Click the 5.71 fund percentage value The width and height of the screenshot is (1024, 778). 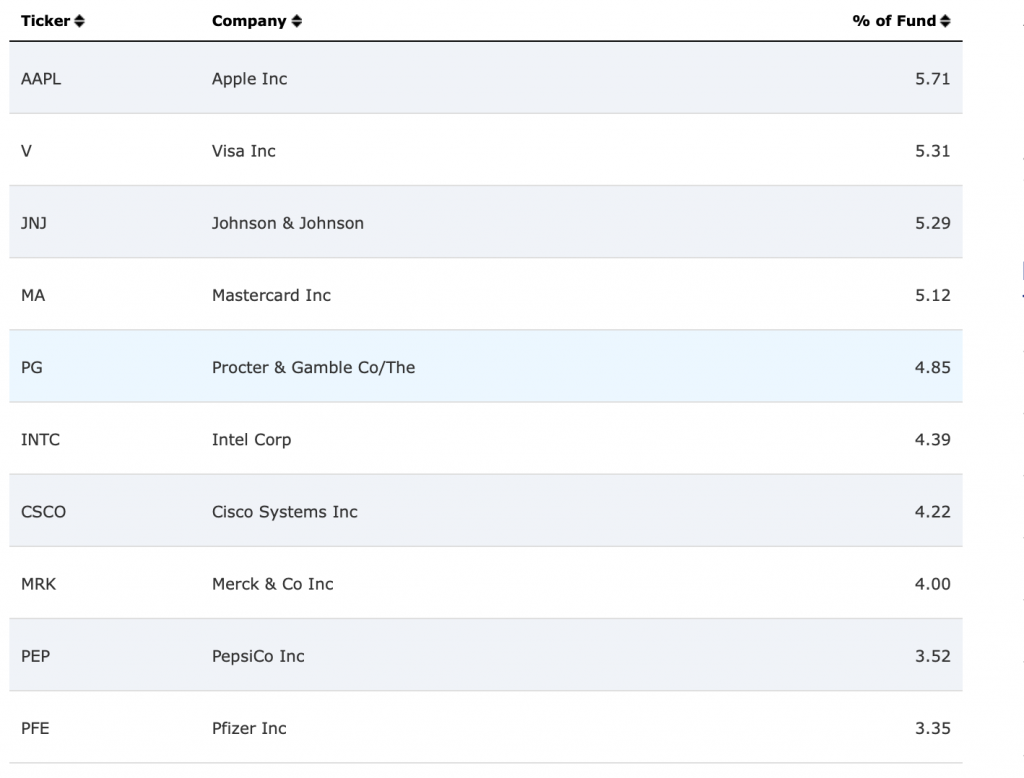[933, 79]
